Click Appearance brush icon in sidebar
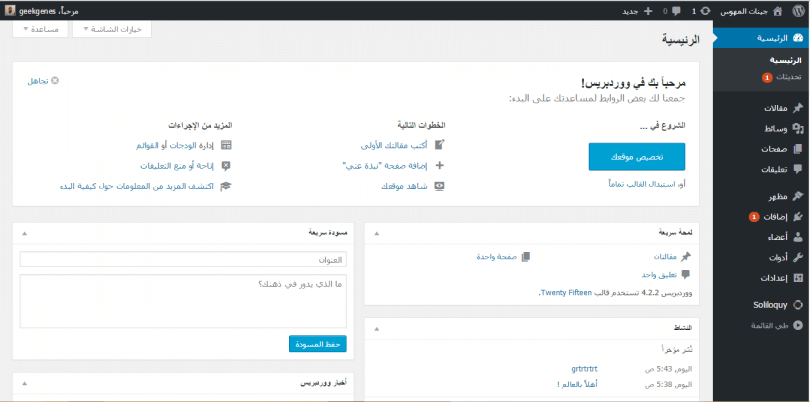Viewport: 810px width, 402px height. pyautogui.click(x=798, y=196)
